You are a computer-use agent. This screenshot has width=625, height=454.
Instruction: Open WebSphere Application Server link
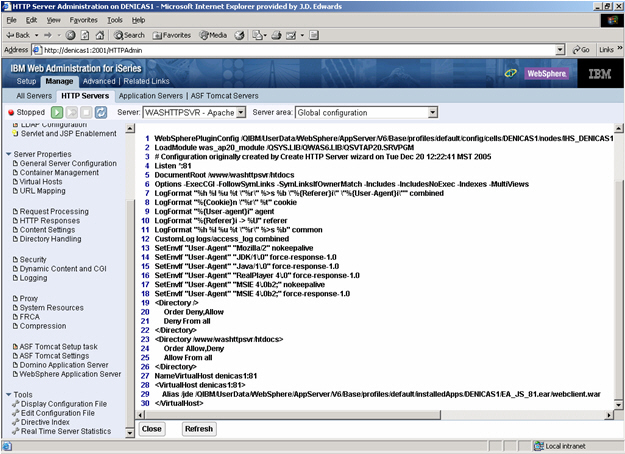pyautogui.click(x=70, y=374)
